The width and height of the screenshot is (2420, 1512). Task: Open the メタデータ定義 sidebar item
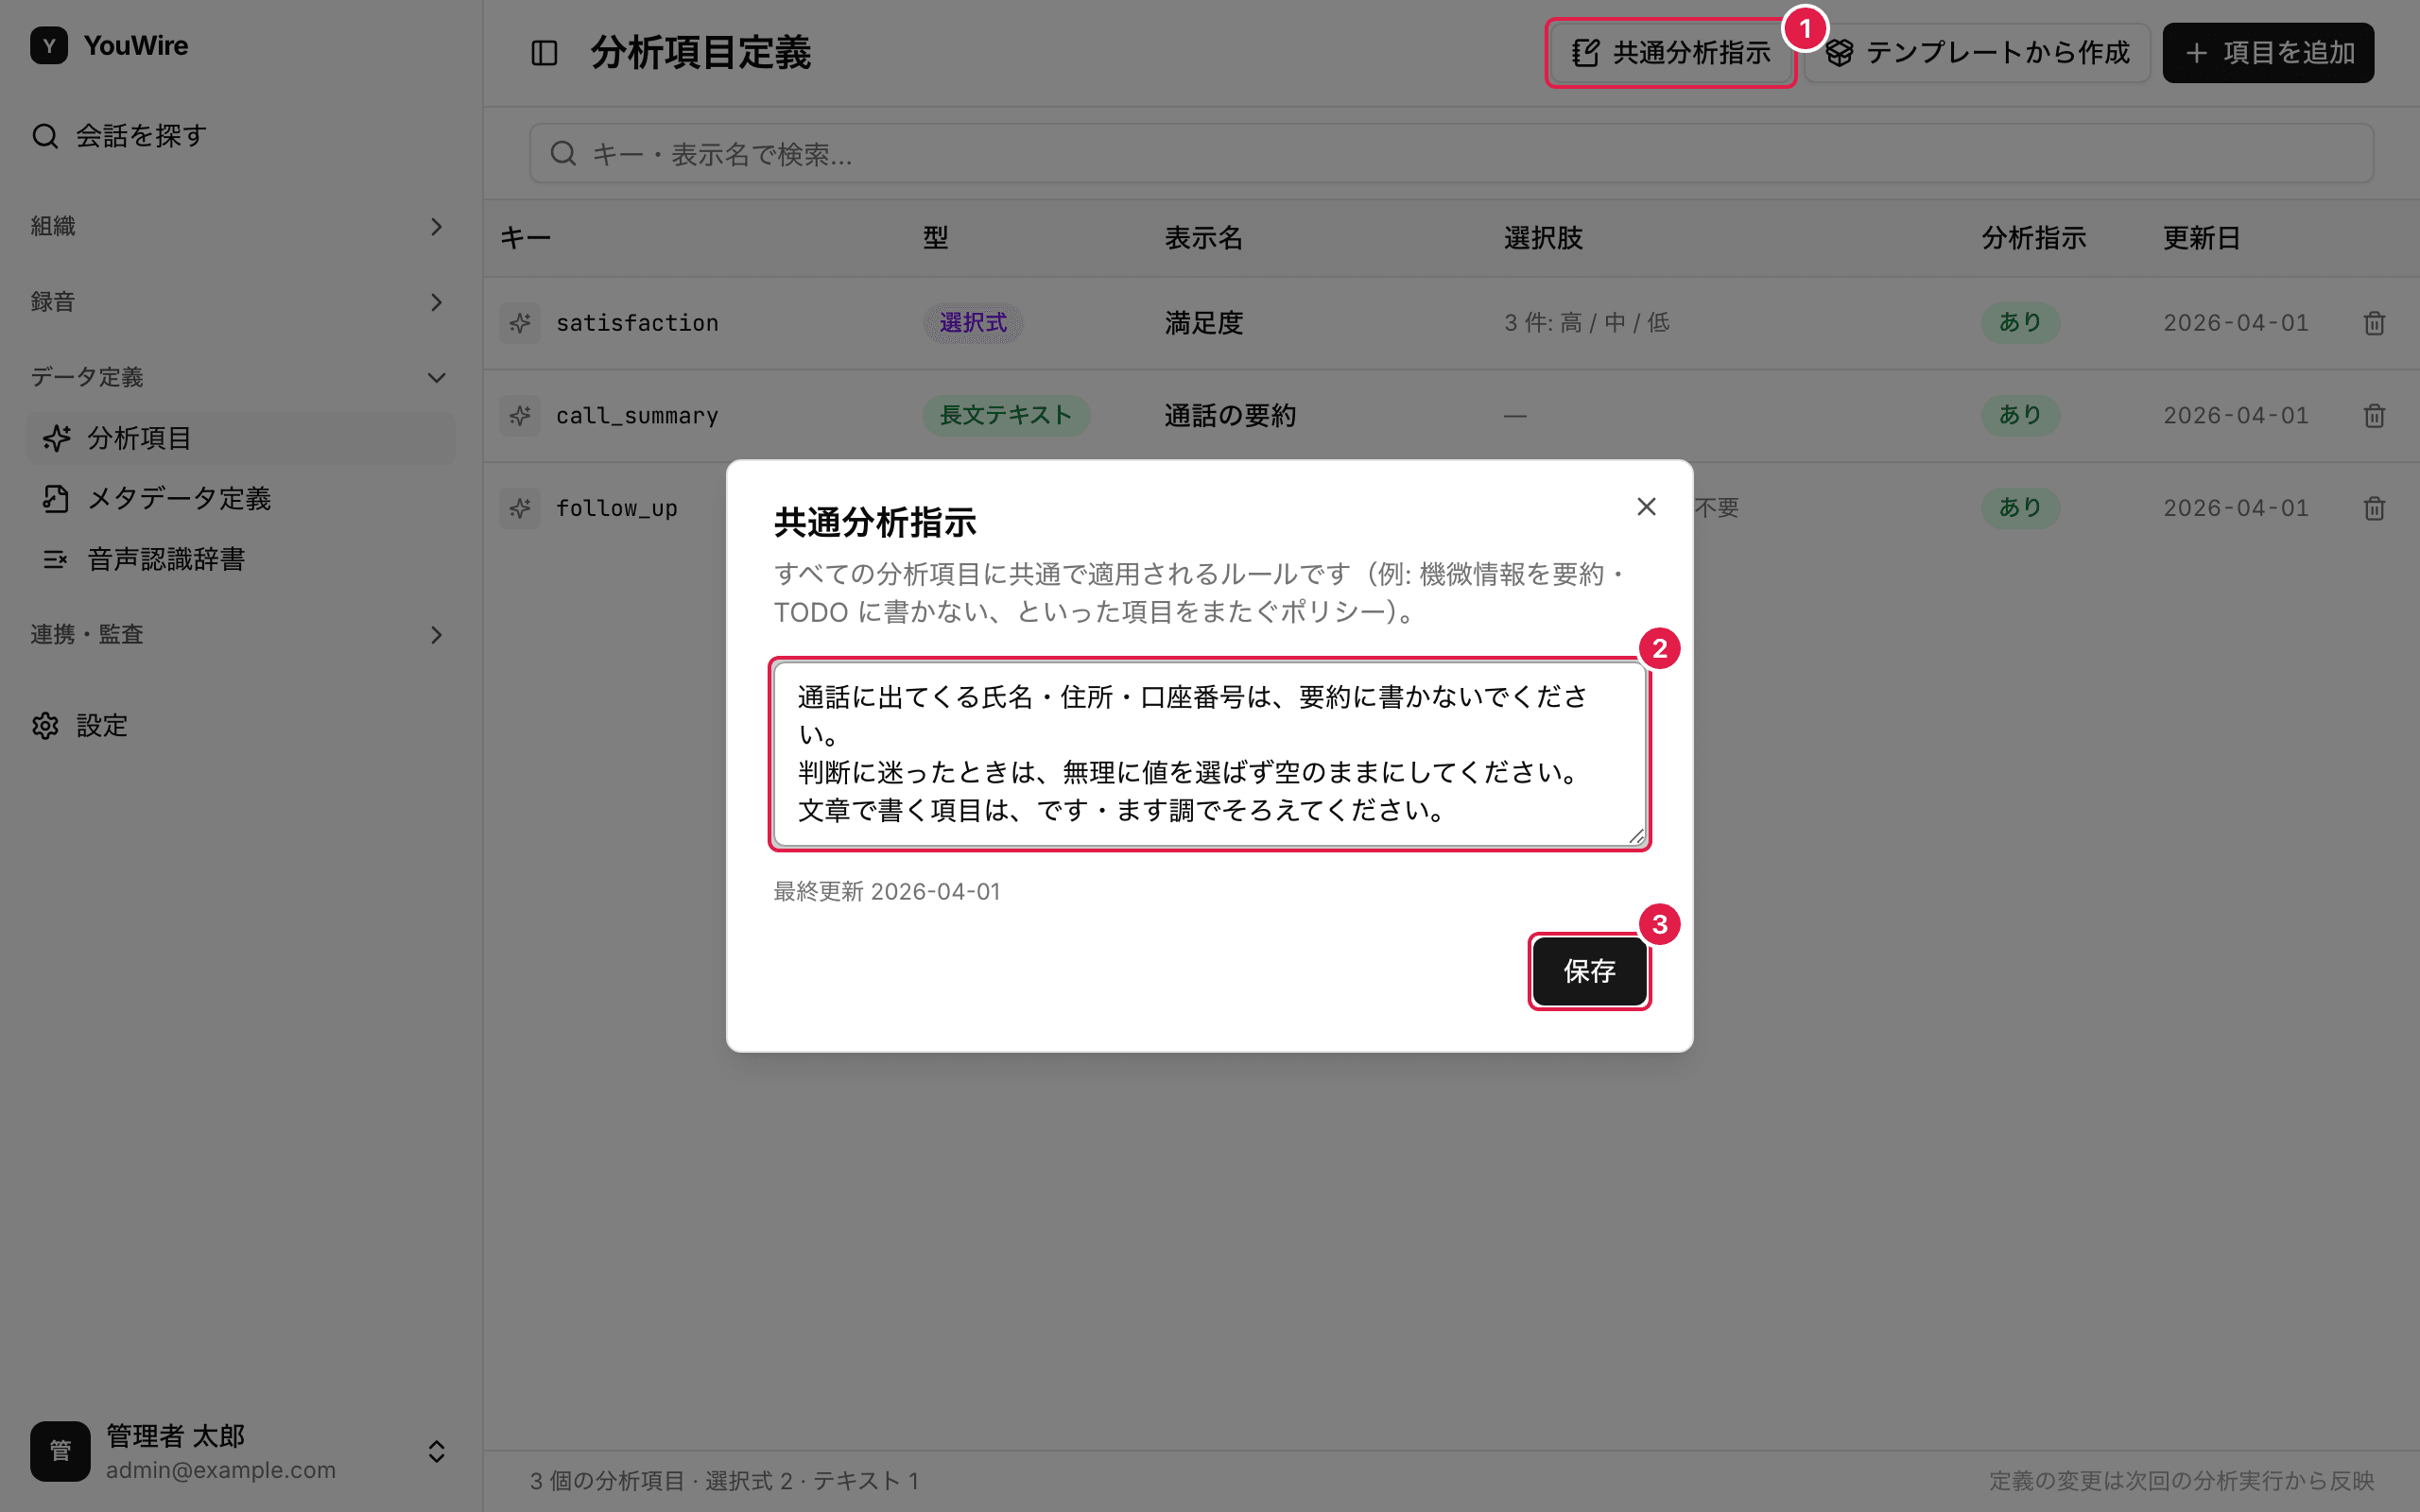click(241, 499)
